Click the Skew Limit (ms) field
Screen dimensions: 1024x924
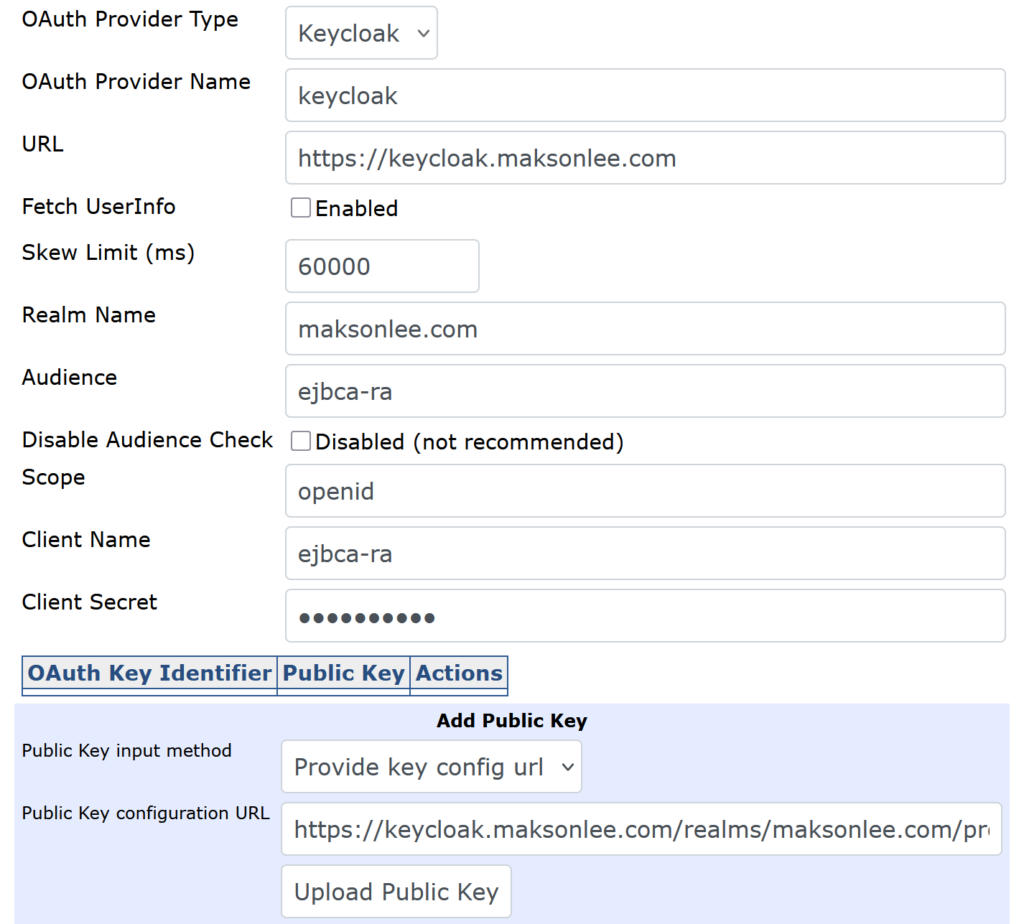point(382,266)
